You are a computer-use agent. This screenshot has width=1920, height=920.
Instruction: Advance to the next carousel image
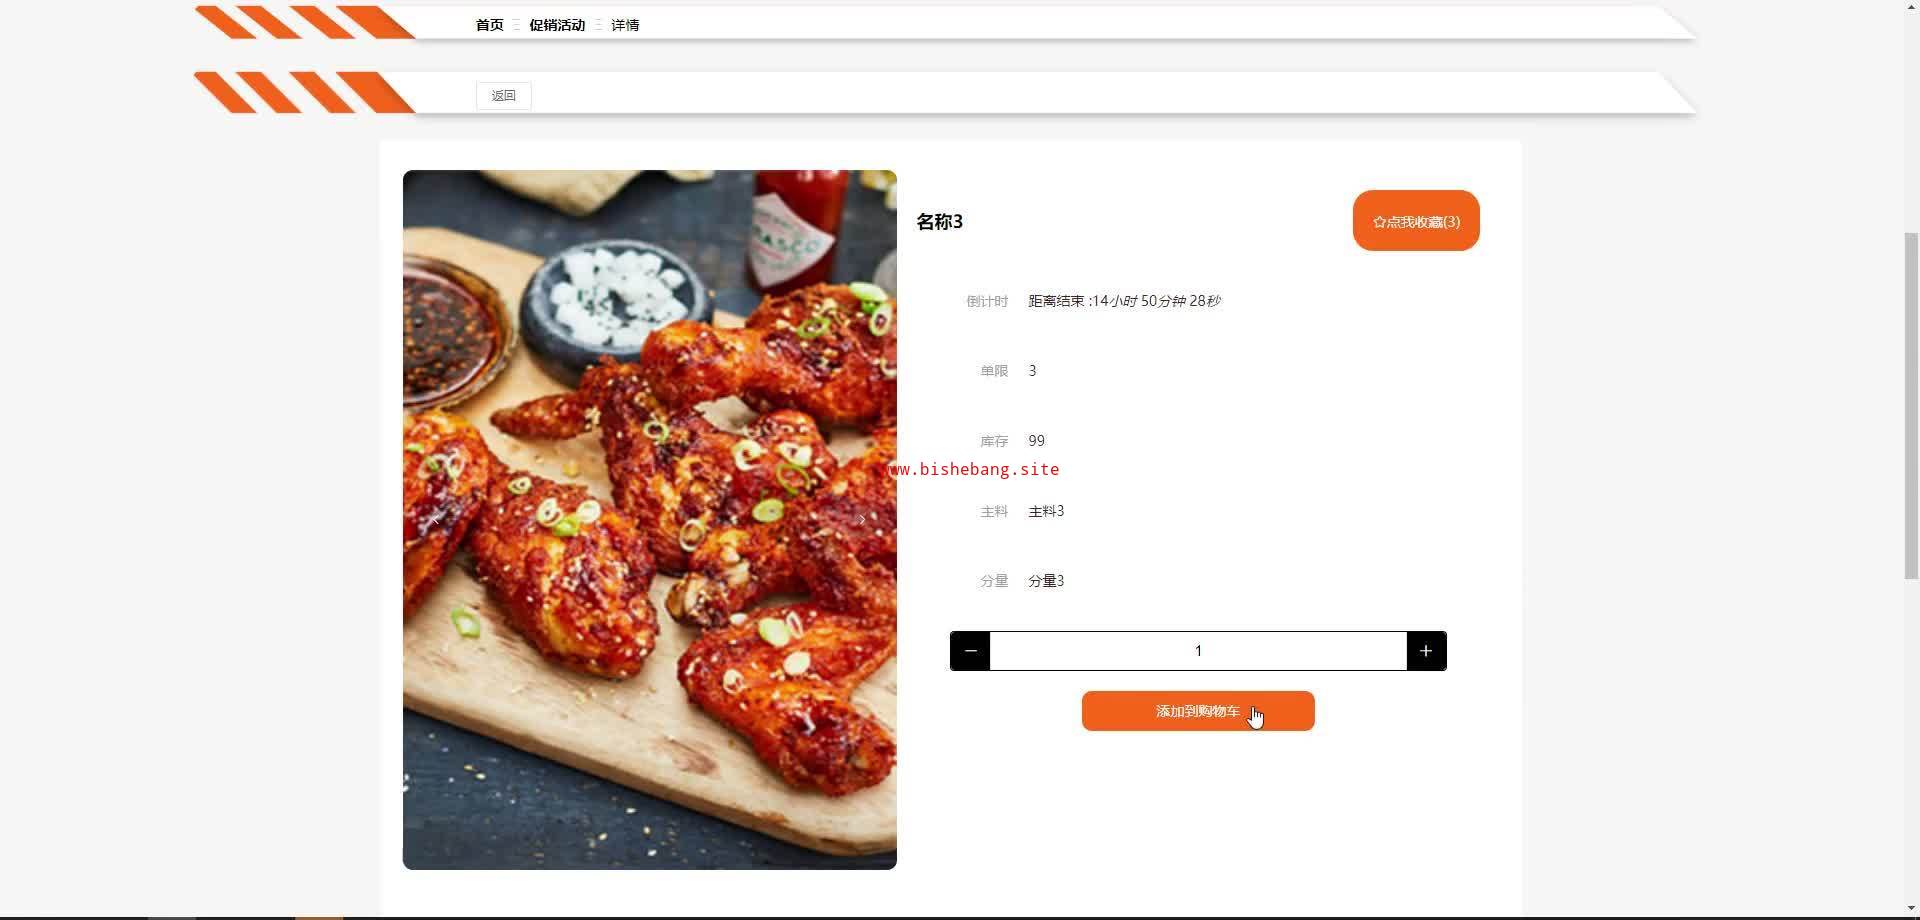coord(863,519)
